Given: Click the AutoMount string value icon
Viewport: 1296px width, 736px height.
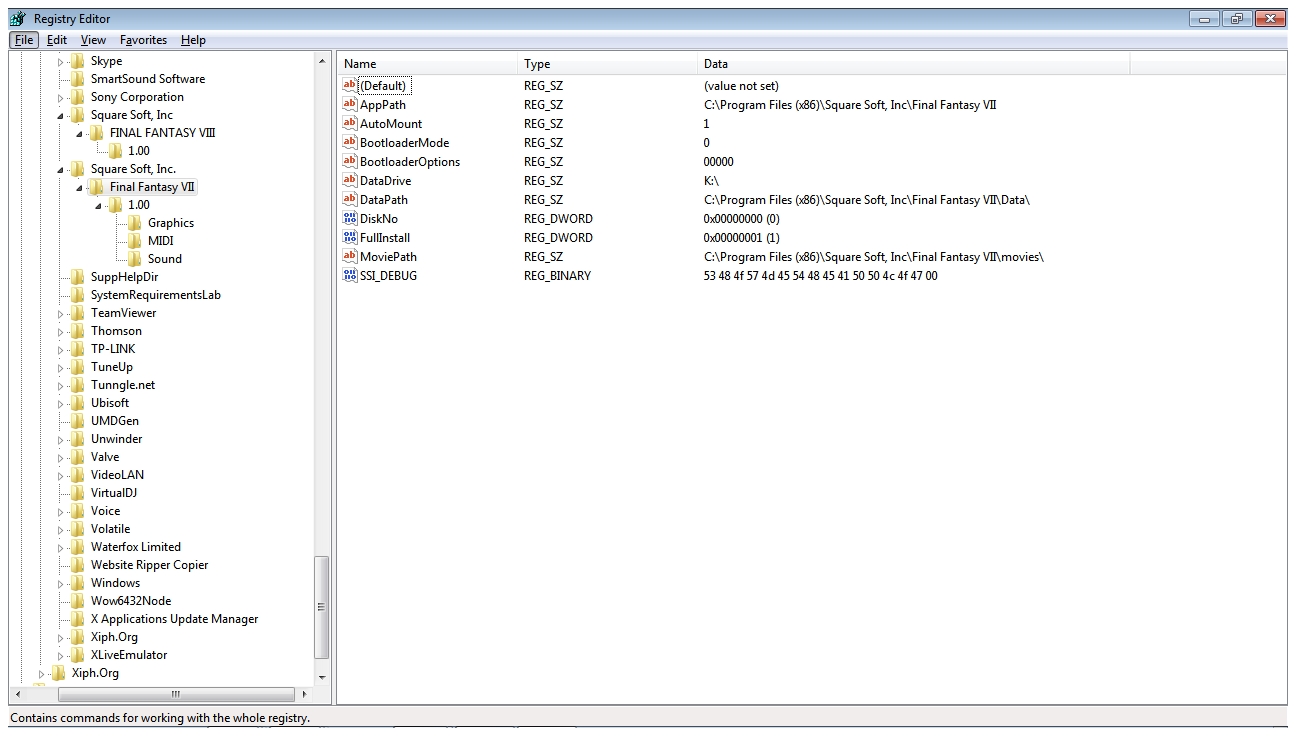Looking at the screenshot, I should [x=350, y=123].
